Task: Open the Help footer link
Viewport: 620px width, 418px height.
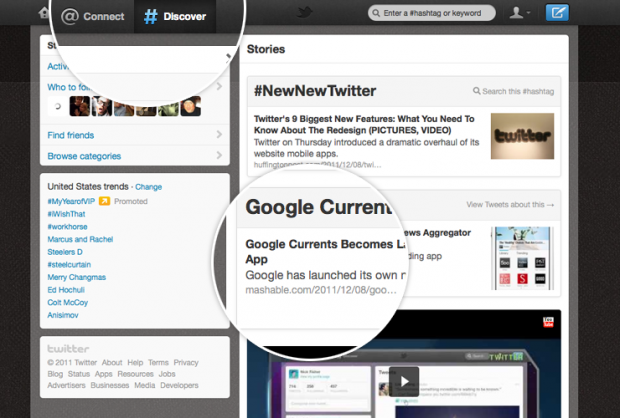Action: coord(135,363)
